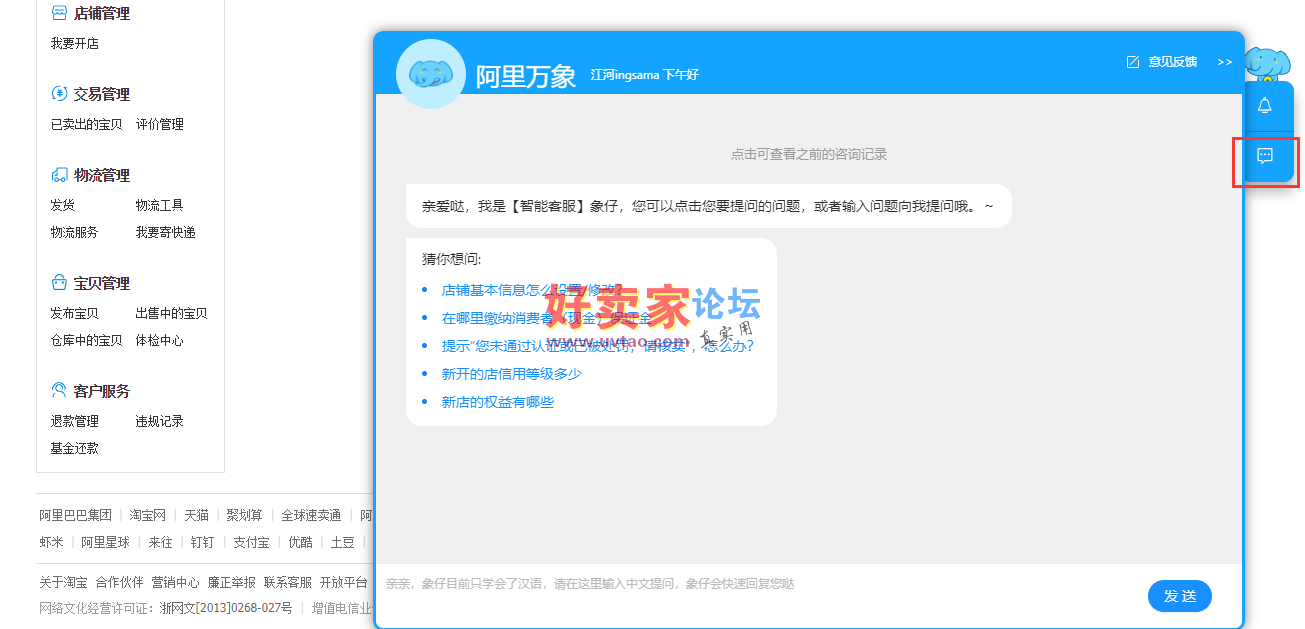Click the 意见反馈 feedback pencil icon
Screen dimensions: 1305x629
(1131, 61)
